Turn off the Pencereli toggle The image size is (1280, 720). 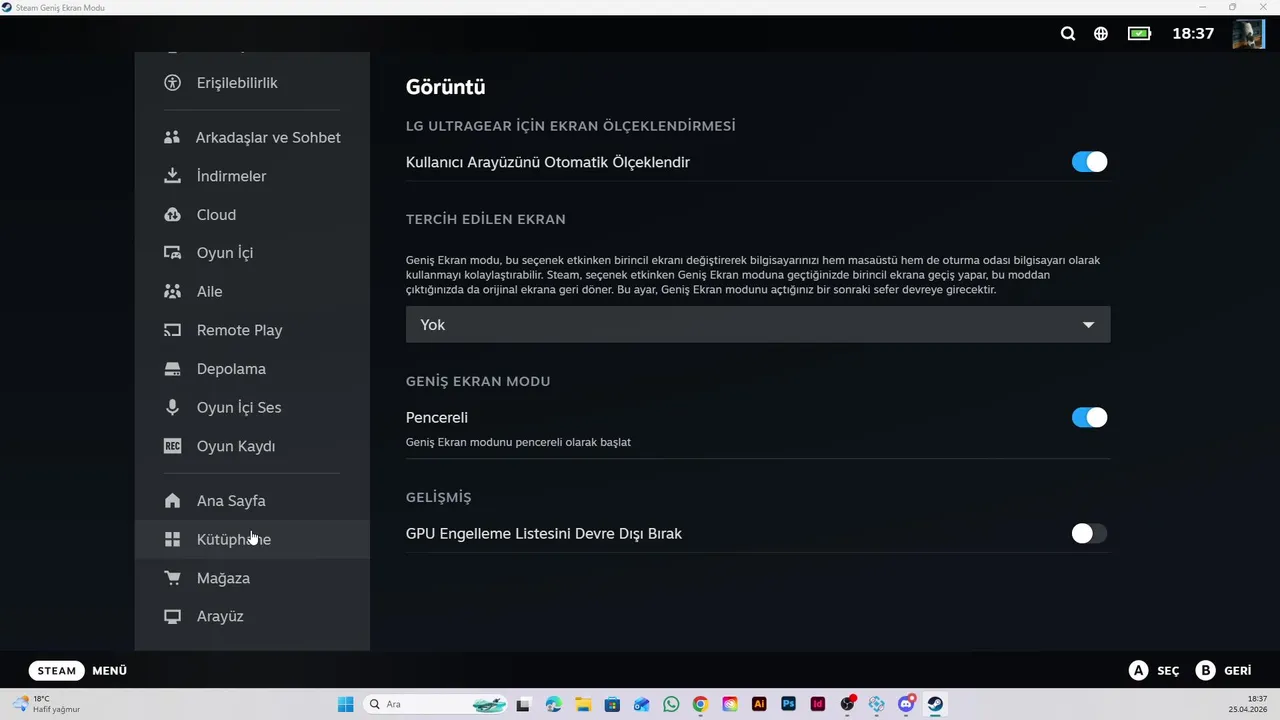coord(1089,417)
